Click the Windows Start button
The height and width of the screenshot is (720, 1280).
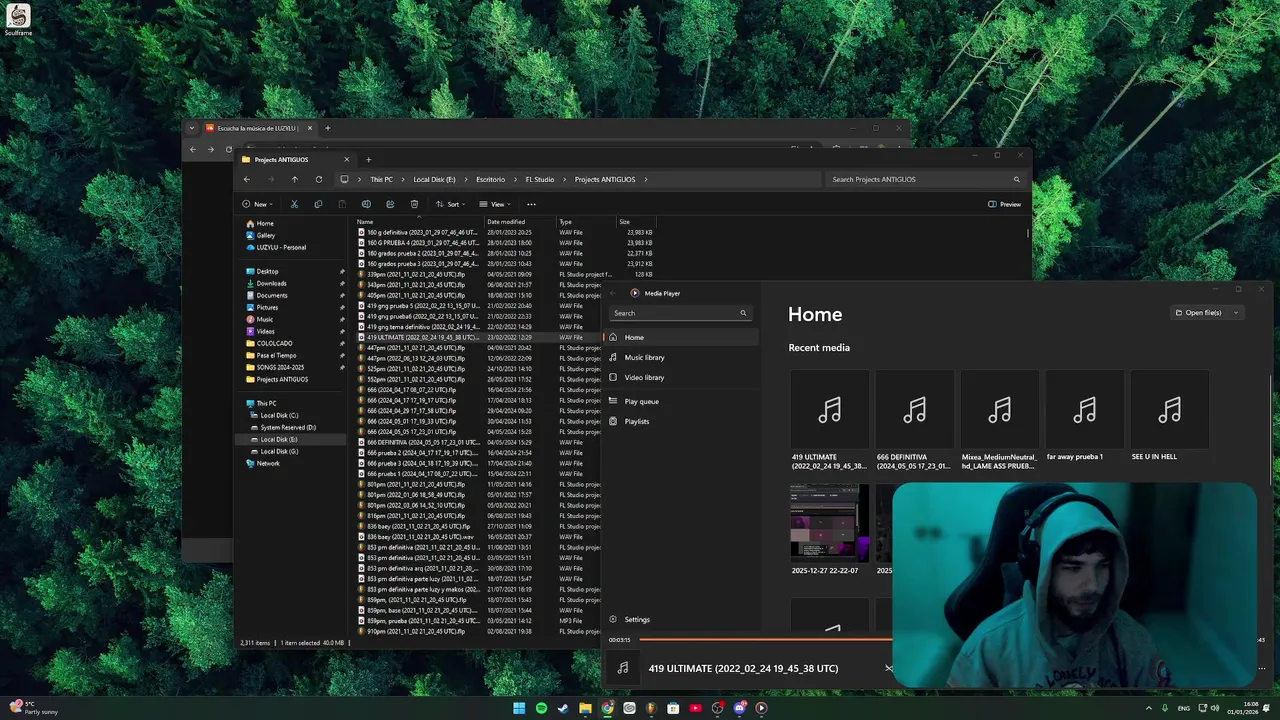pos(519,708)
